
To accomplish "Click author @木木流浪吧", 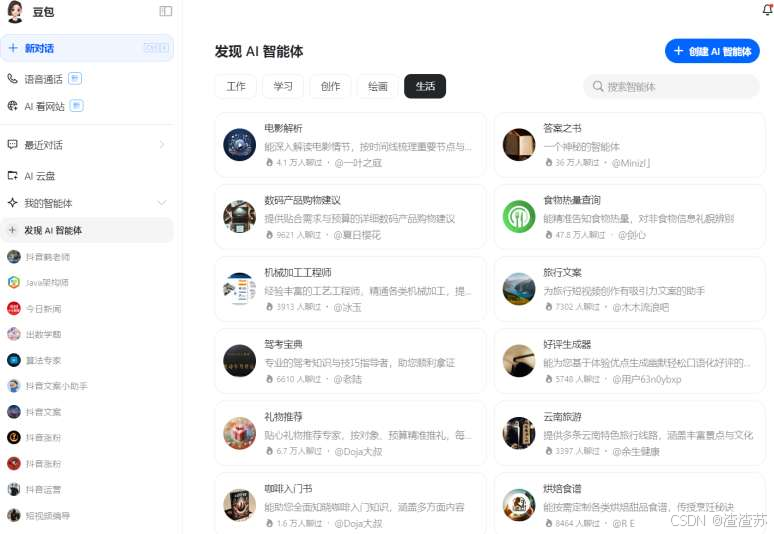I will (640, 307).
